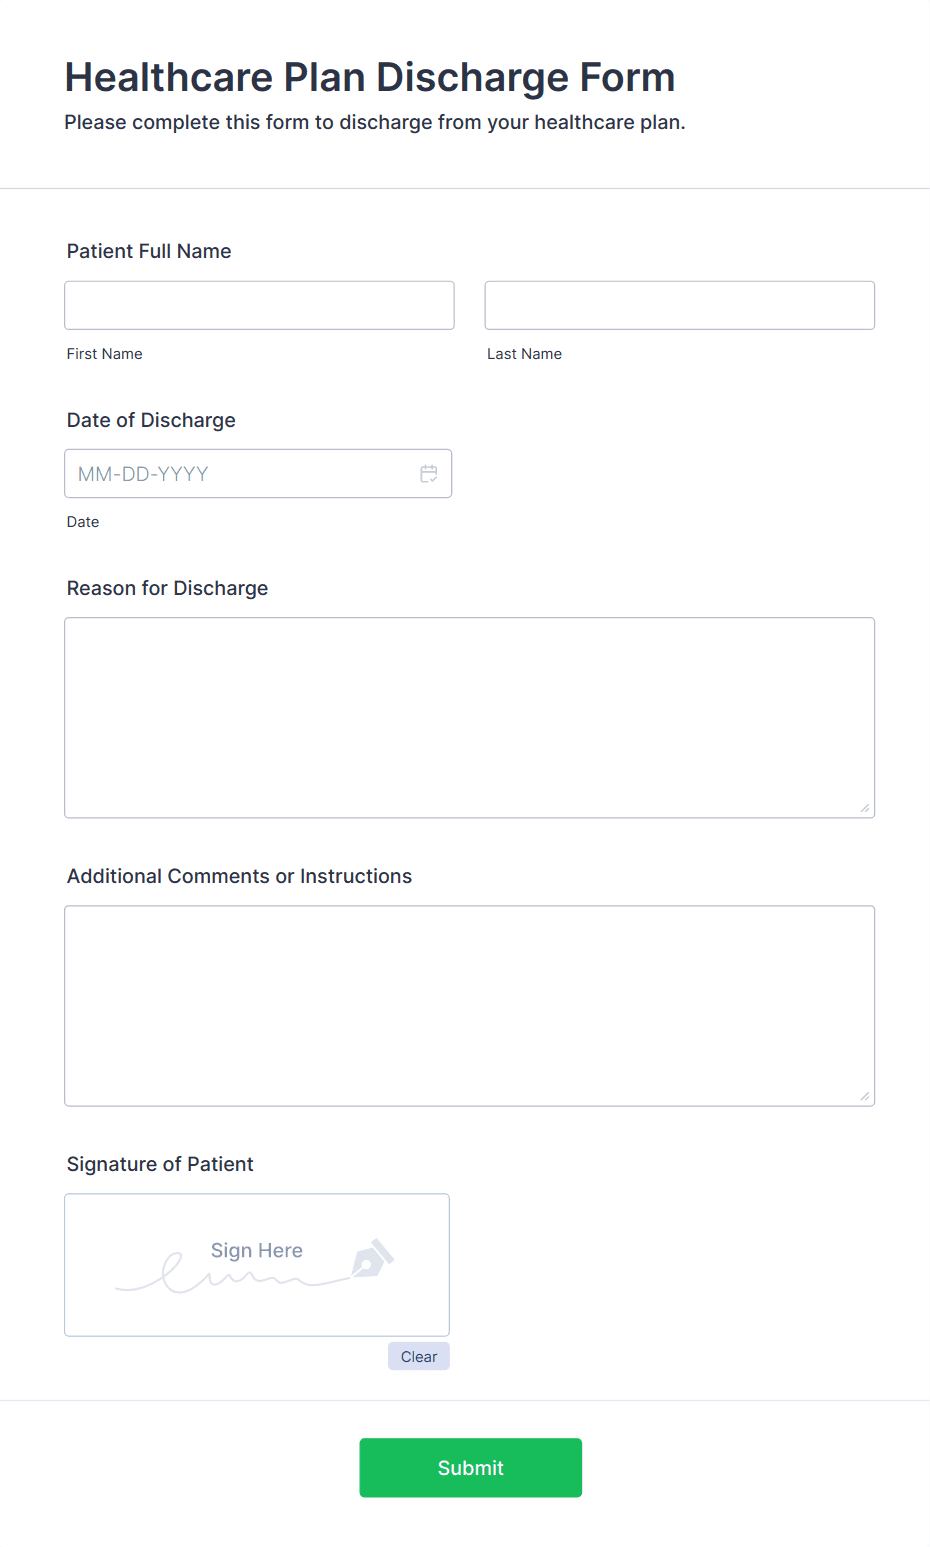
Task: Select the Signature of Patient heading
Action: (159, 1164)
